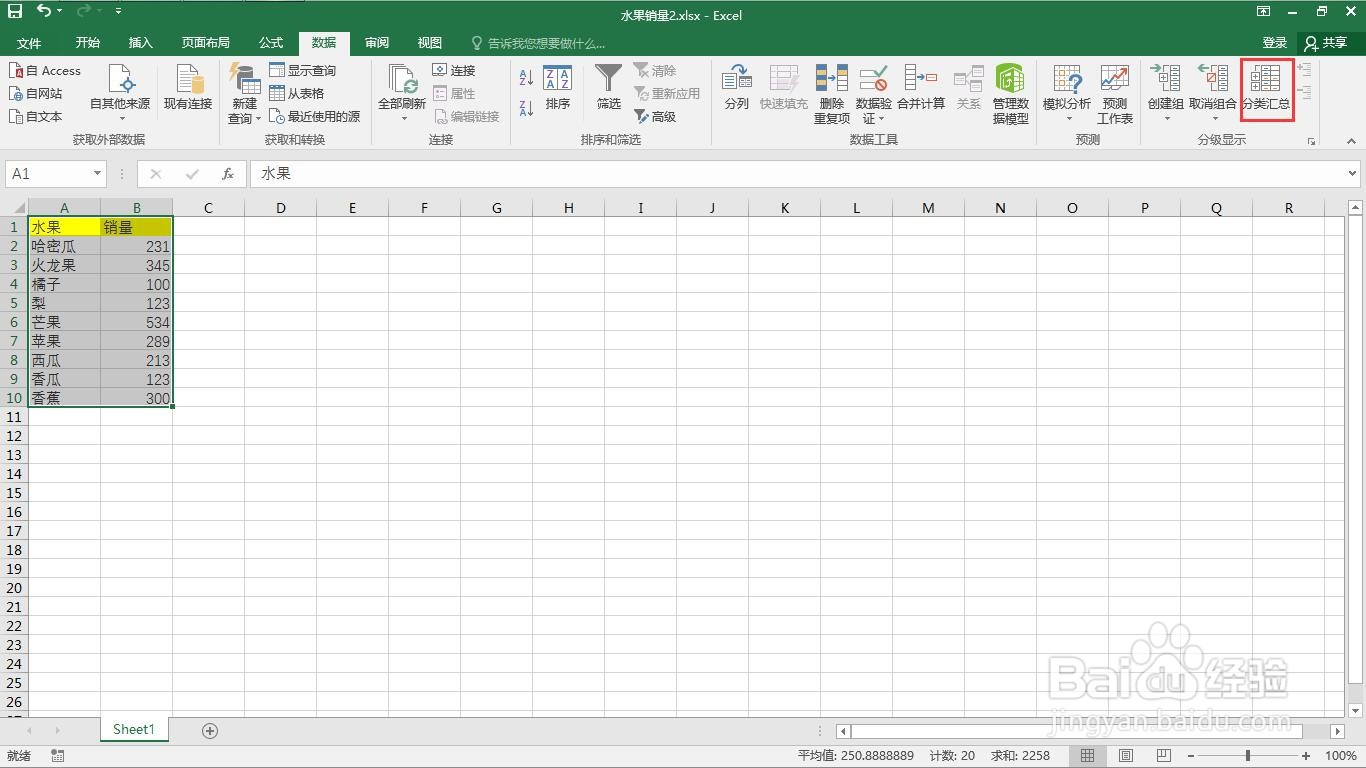This screenshot has height=768, width=1366.
Task: Open Consolidate (合并计算)
Action: point(921,88)
